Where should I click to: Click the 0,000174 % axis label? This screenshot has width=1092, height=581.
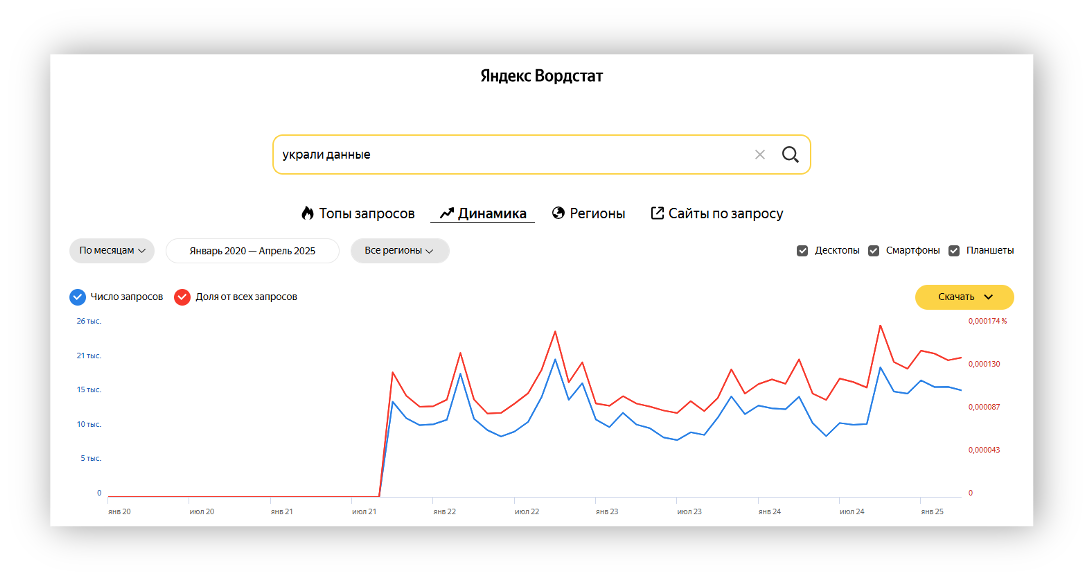pos(988,321)
